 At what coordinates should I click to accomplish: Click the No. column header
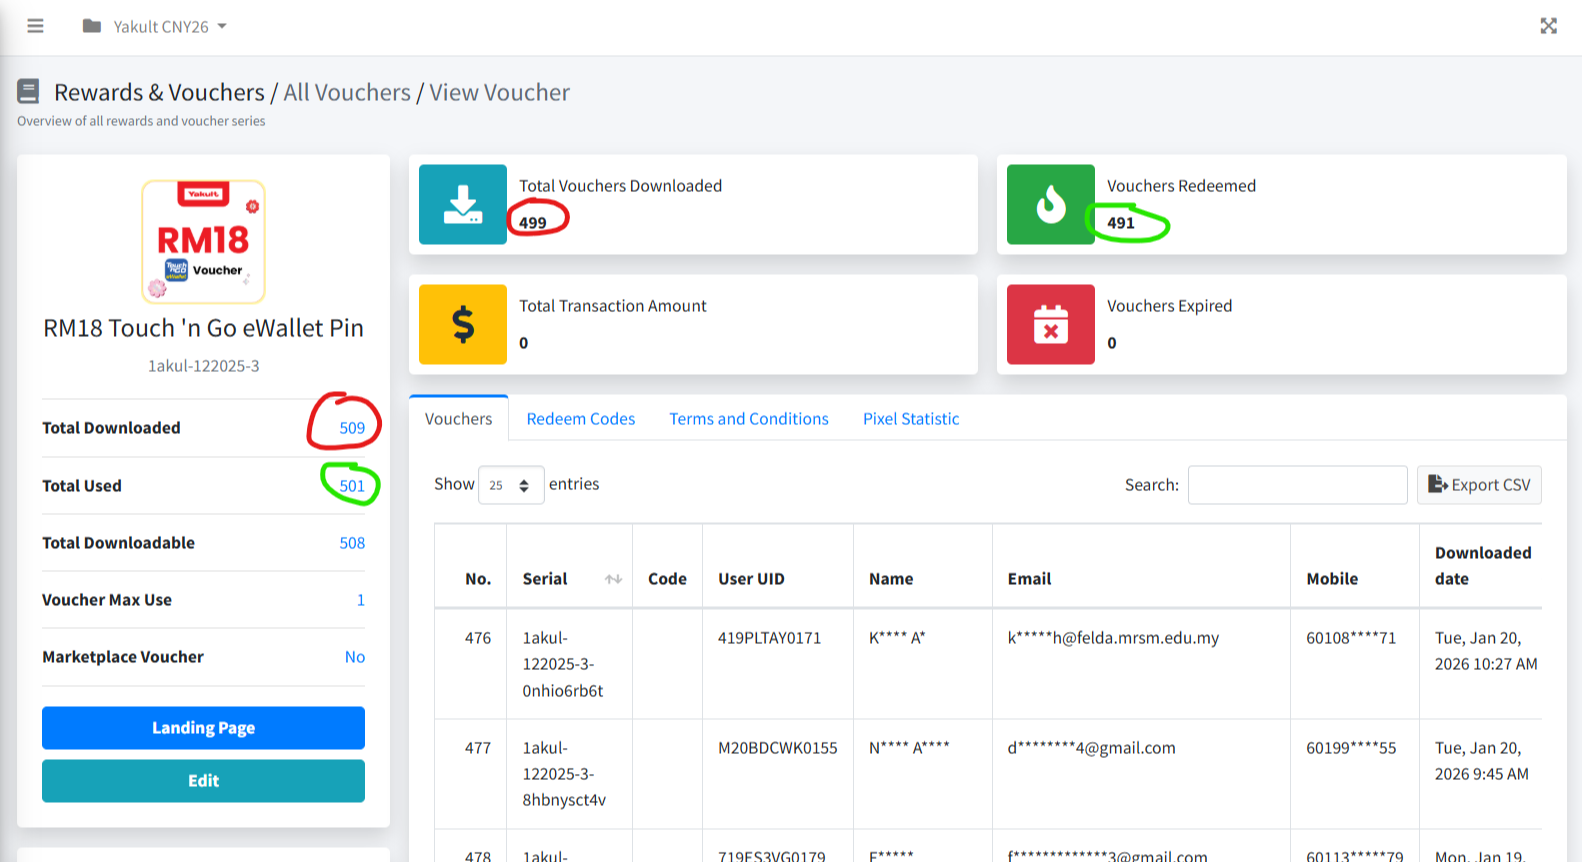(478, 579)
